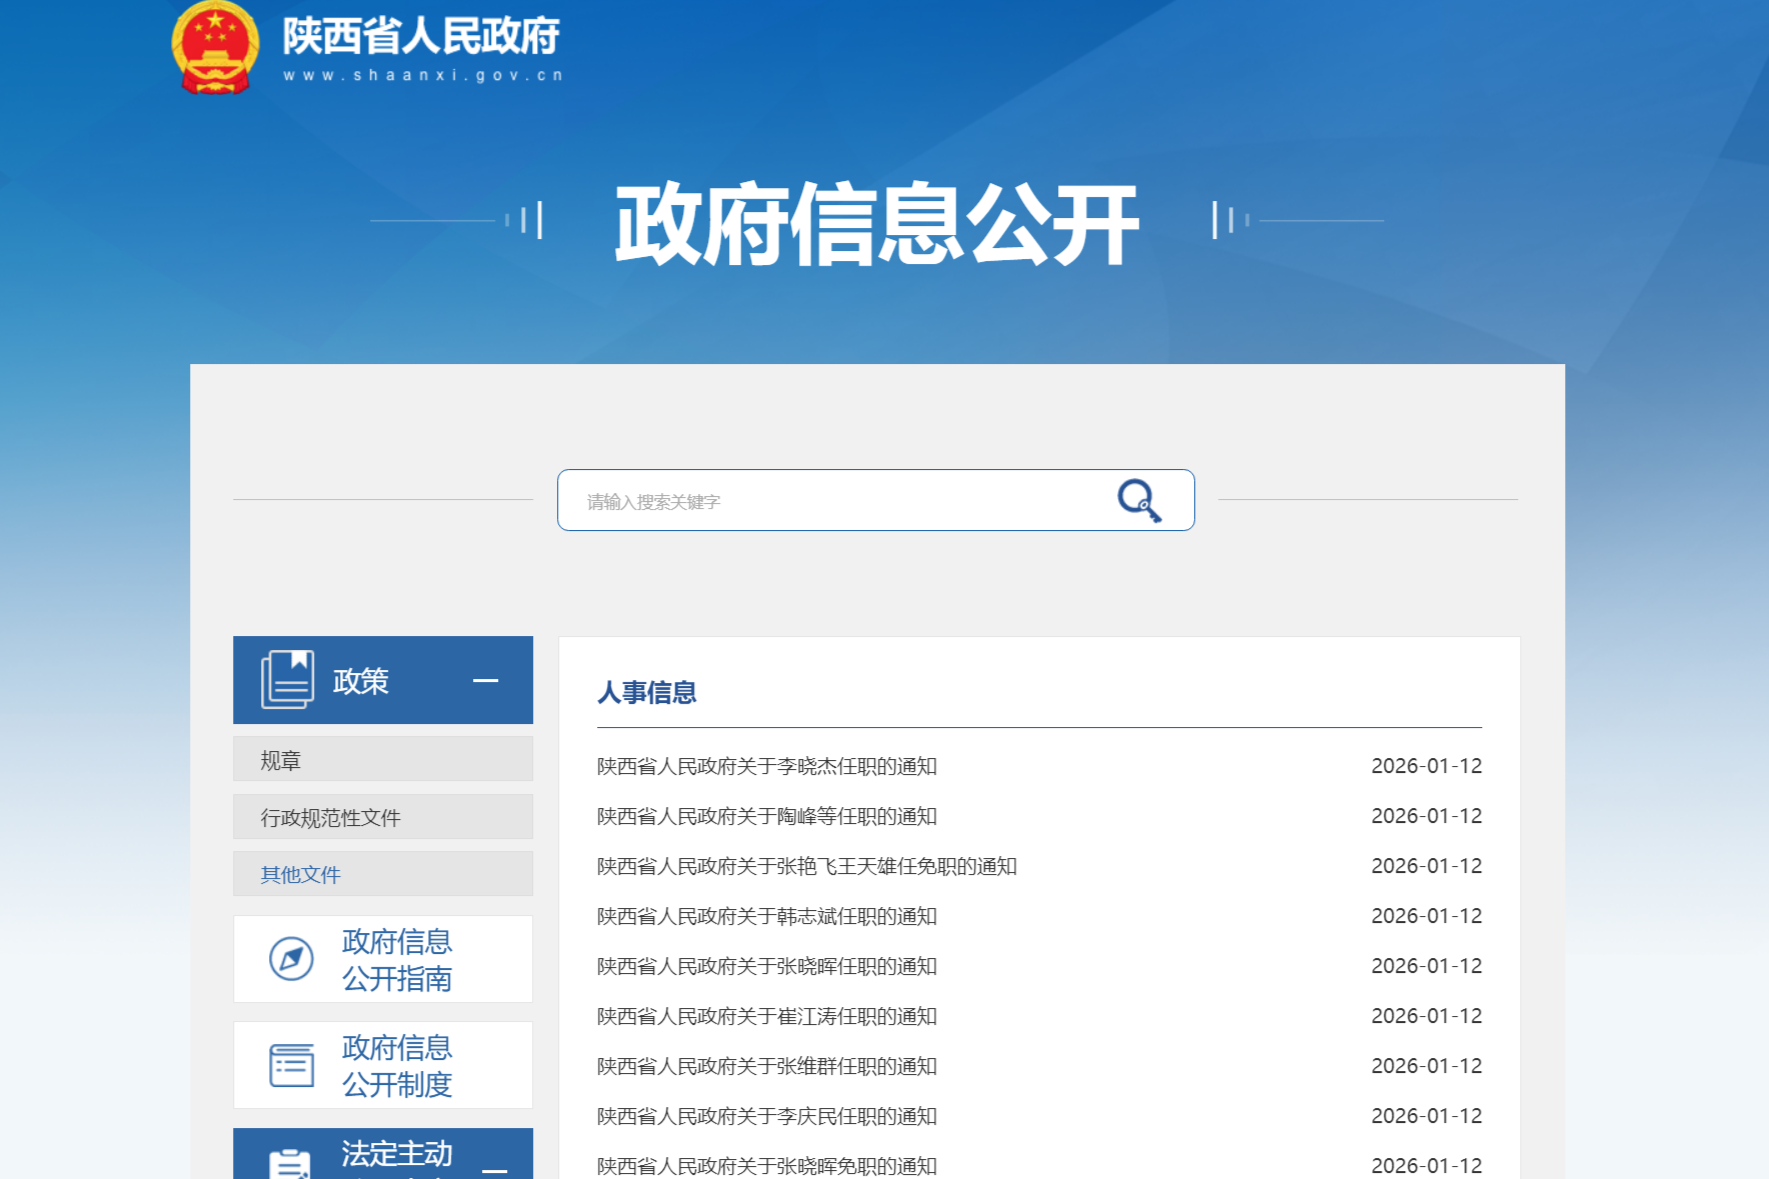This screenshot has width=1769, height=1179.
Task: Click the magnifying glass search icon
Action: click(1138, 500)
